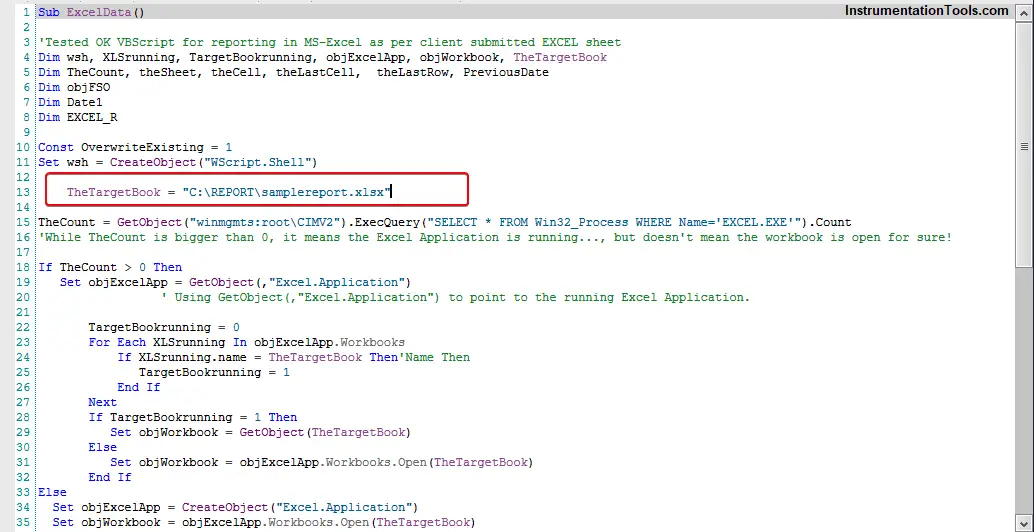Image resolution: width=1034 pixels, height=532 pixels.
Task: Click 'TargetBookrunning = 0' line
Action: coord(164,328)
